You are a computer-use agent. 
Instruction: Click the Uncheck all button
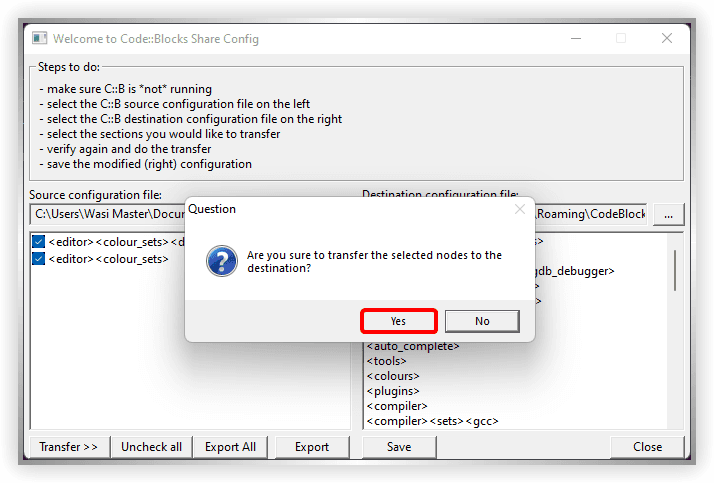151,447
